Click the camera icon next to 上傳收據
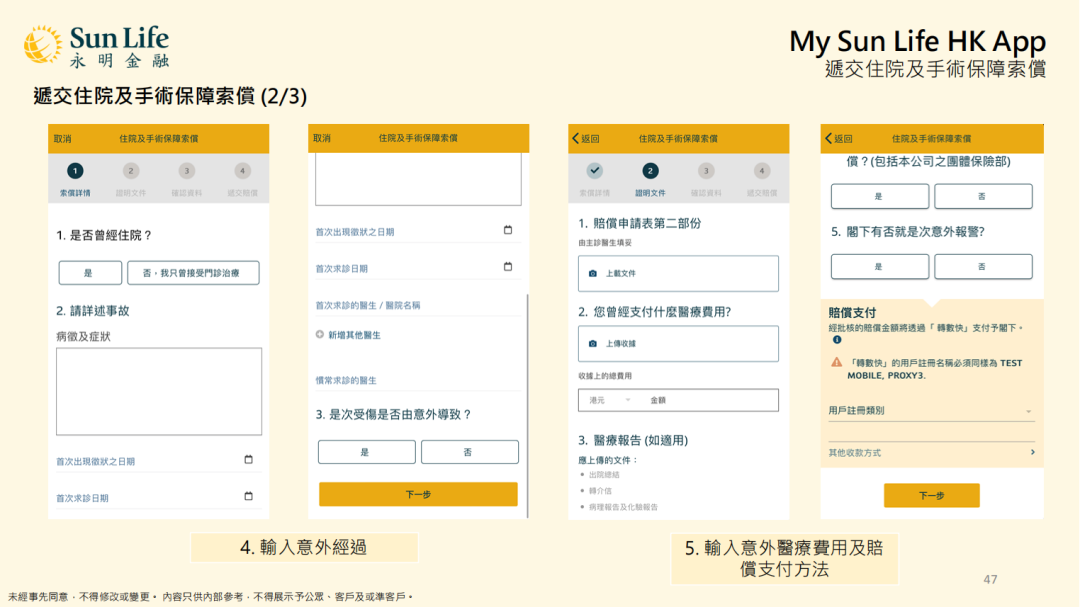This screenshot has height=607, width=1080. [x=592, y=344]
